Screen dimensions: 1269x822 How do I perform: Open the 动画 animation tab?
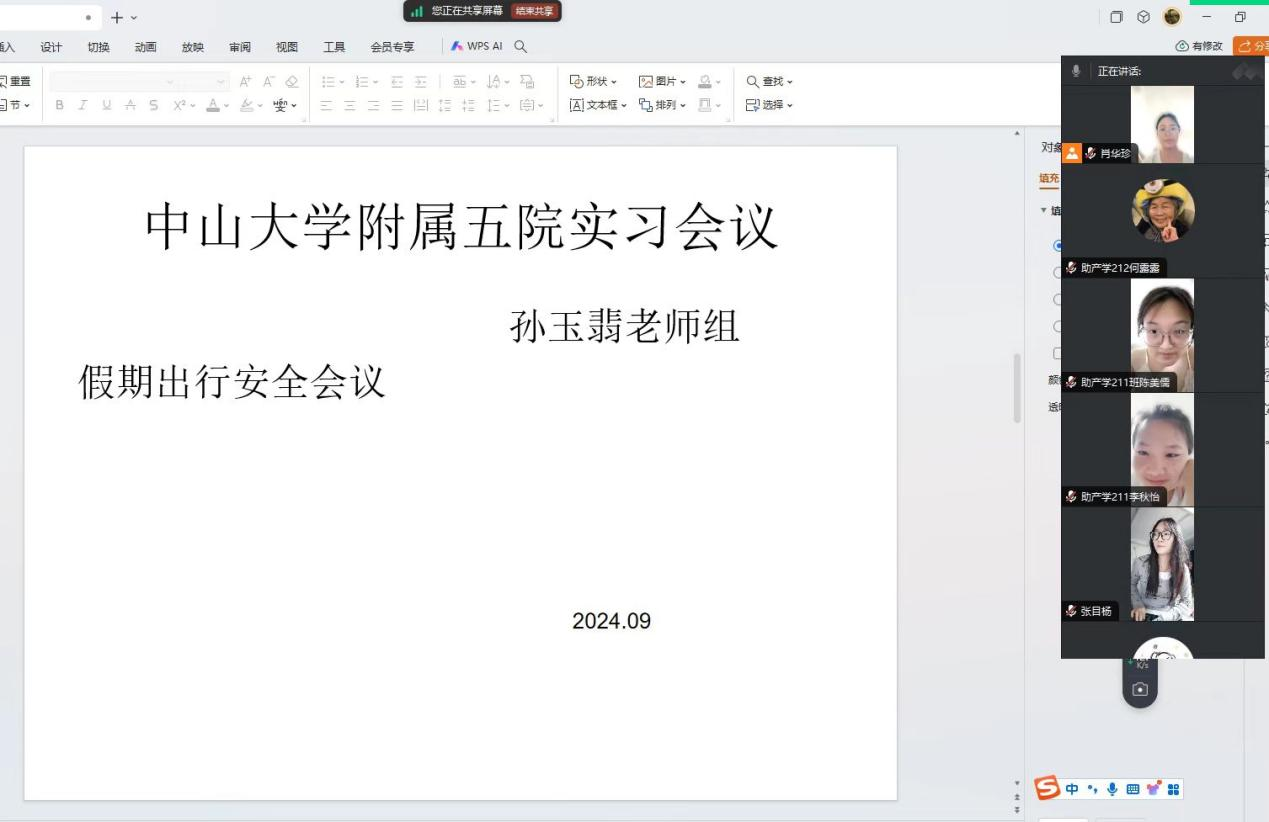pos(145,47)
